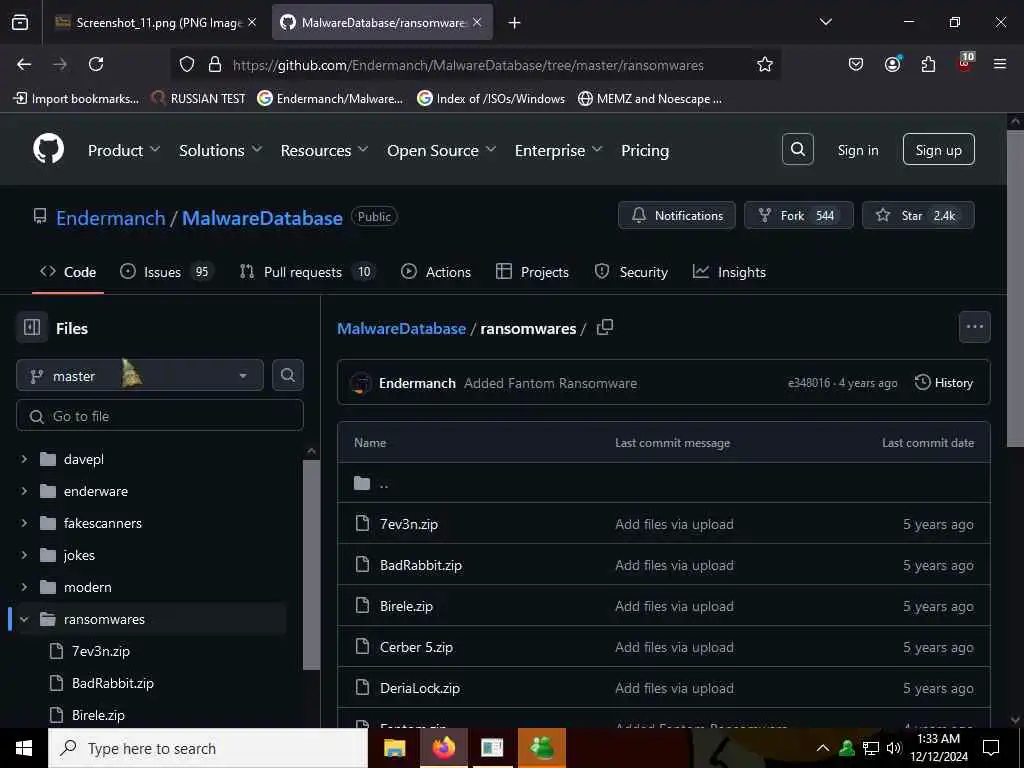1024x768 pixels.
Task: Open BadRabbit.zip in the file table
Action: click(421, 565)
